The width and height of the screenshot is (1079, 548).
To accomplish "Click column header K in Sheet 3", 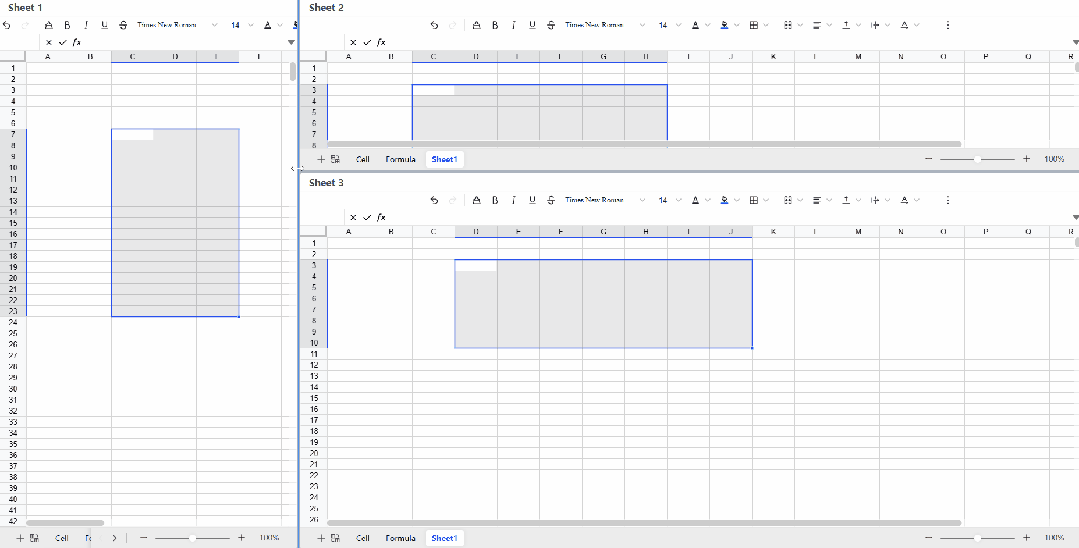I will pos(773,232).
